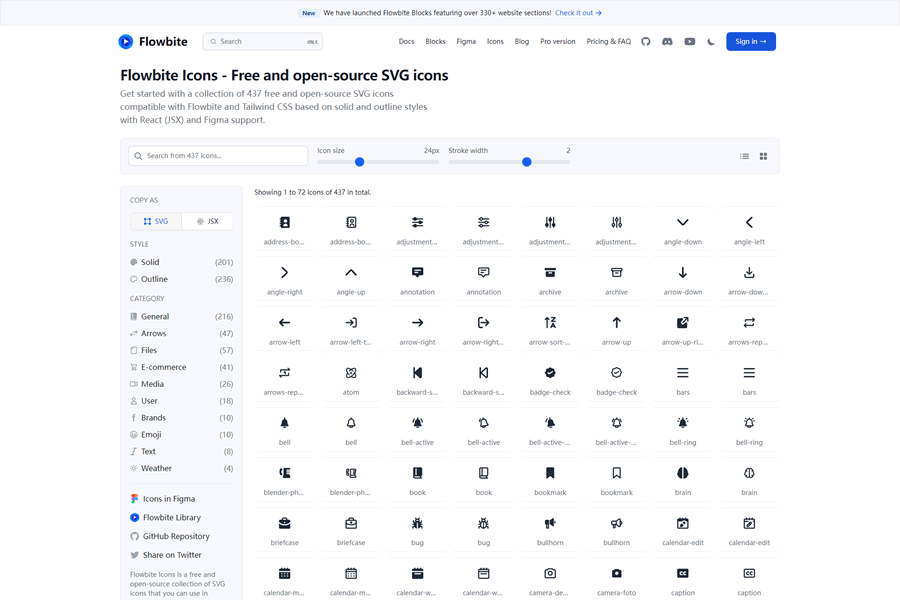Adjust the Icon size slider handle
This screenshot has width=900, height=600.
359,162
